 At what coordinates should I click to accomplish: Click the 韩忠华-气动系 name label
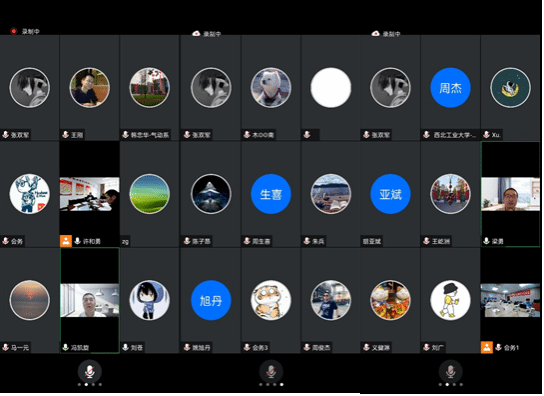[x=150, y=135]
